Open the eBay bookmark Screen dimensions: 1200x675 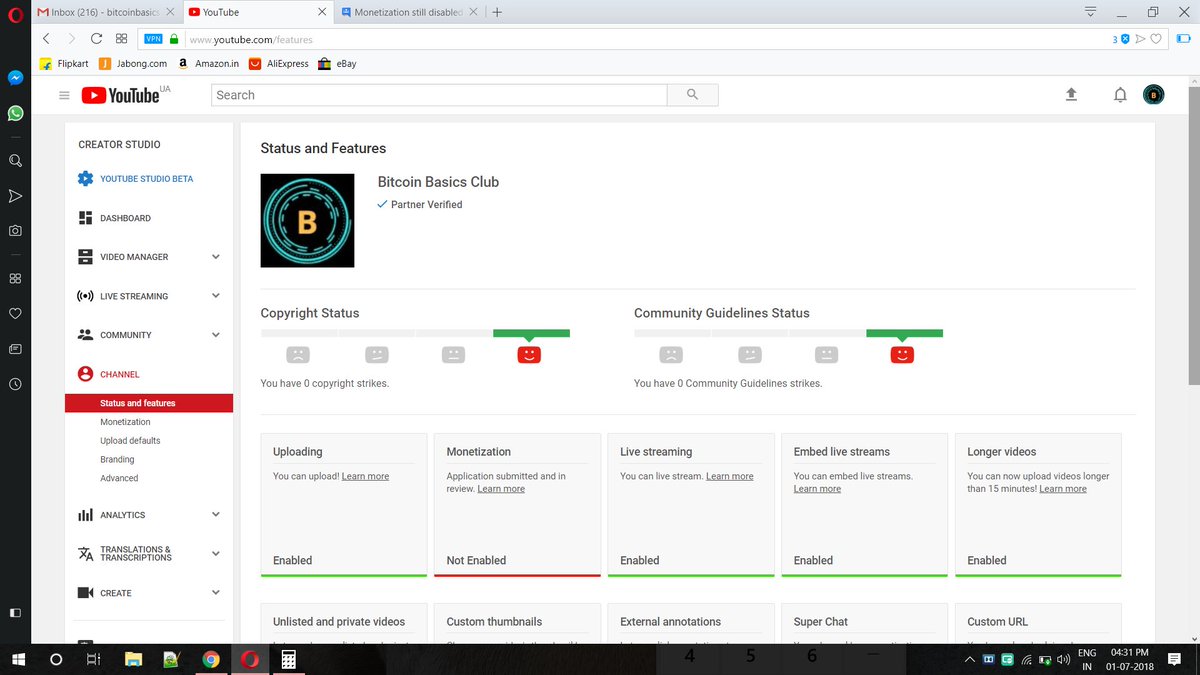point(337,63)
